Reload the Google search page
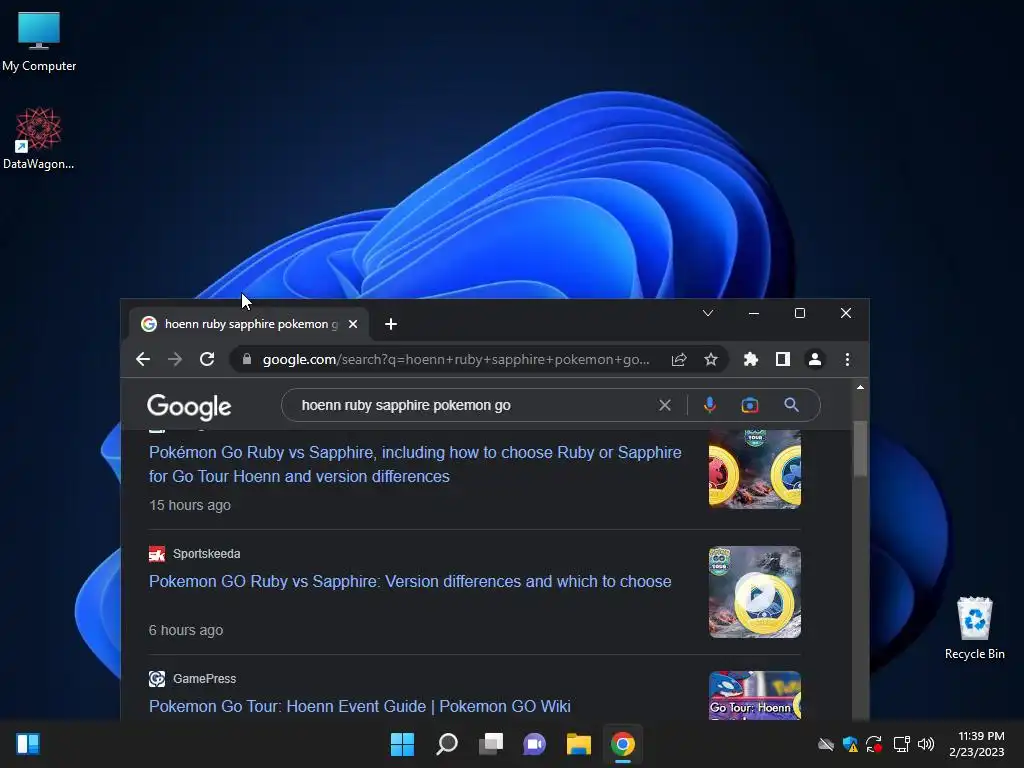 tap(207, 359)
